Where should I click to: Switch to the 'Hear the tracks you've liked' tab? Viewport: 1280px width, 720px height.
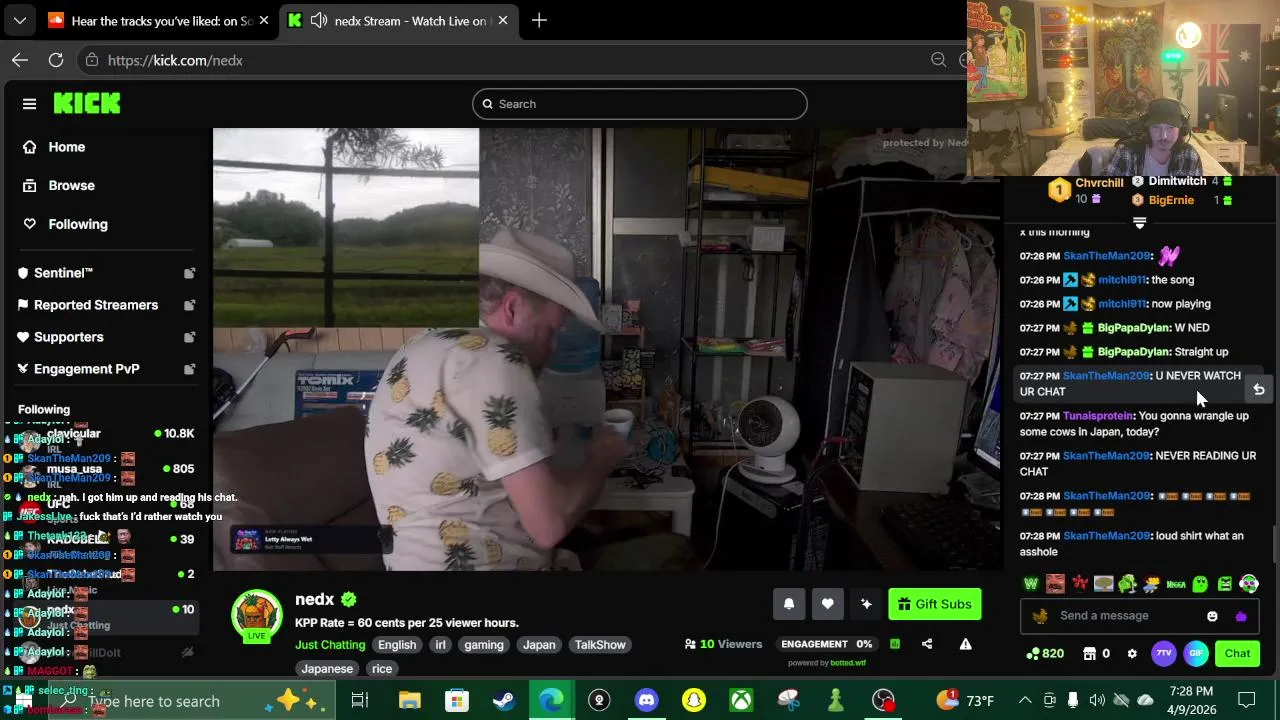coord(158,20)
